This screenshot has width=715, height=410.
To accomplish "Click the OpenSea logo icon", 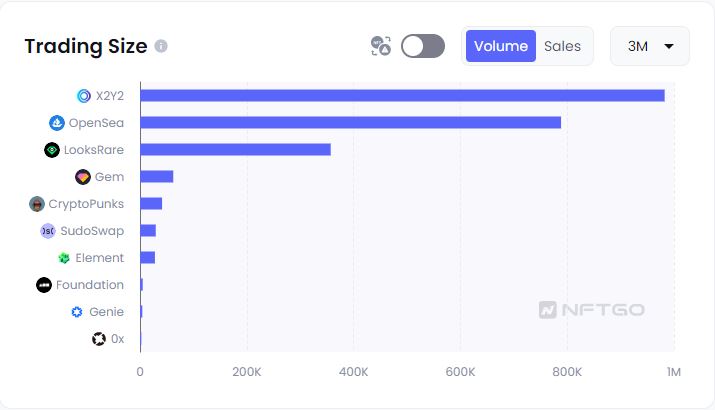I will coord(57,123).
